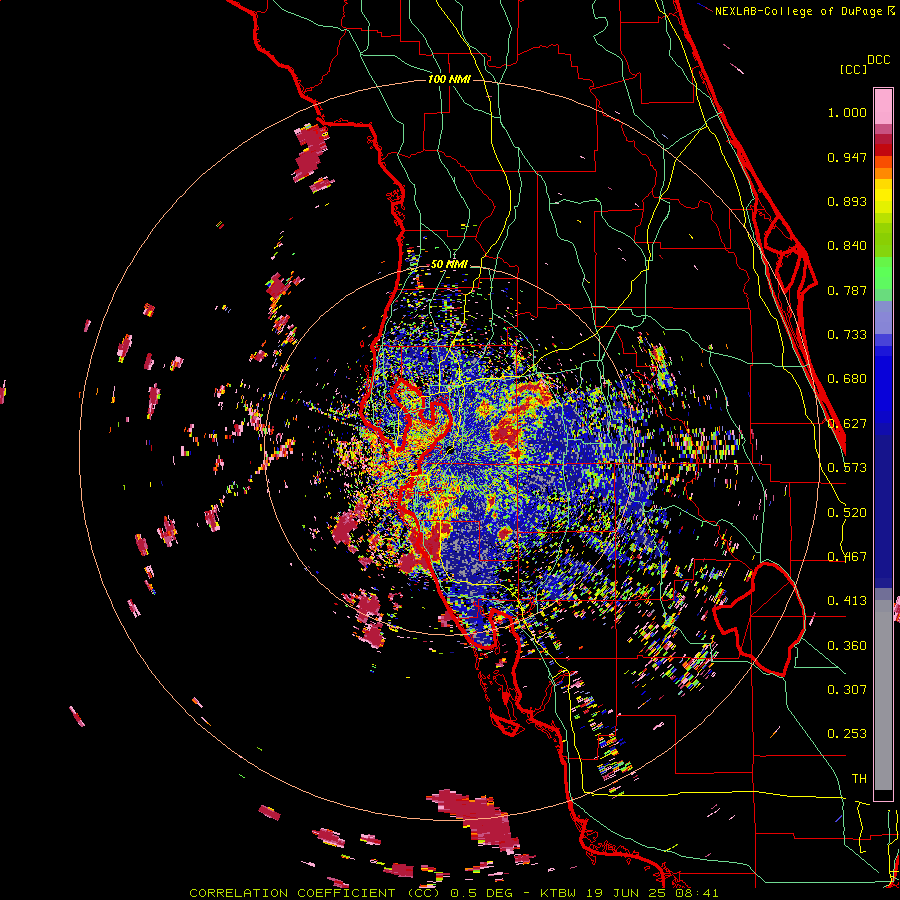Click the [CC] unit label
The height and width of the screenshot is (900, 900).
click(x=854, y=70)
